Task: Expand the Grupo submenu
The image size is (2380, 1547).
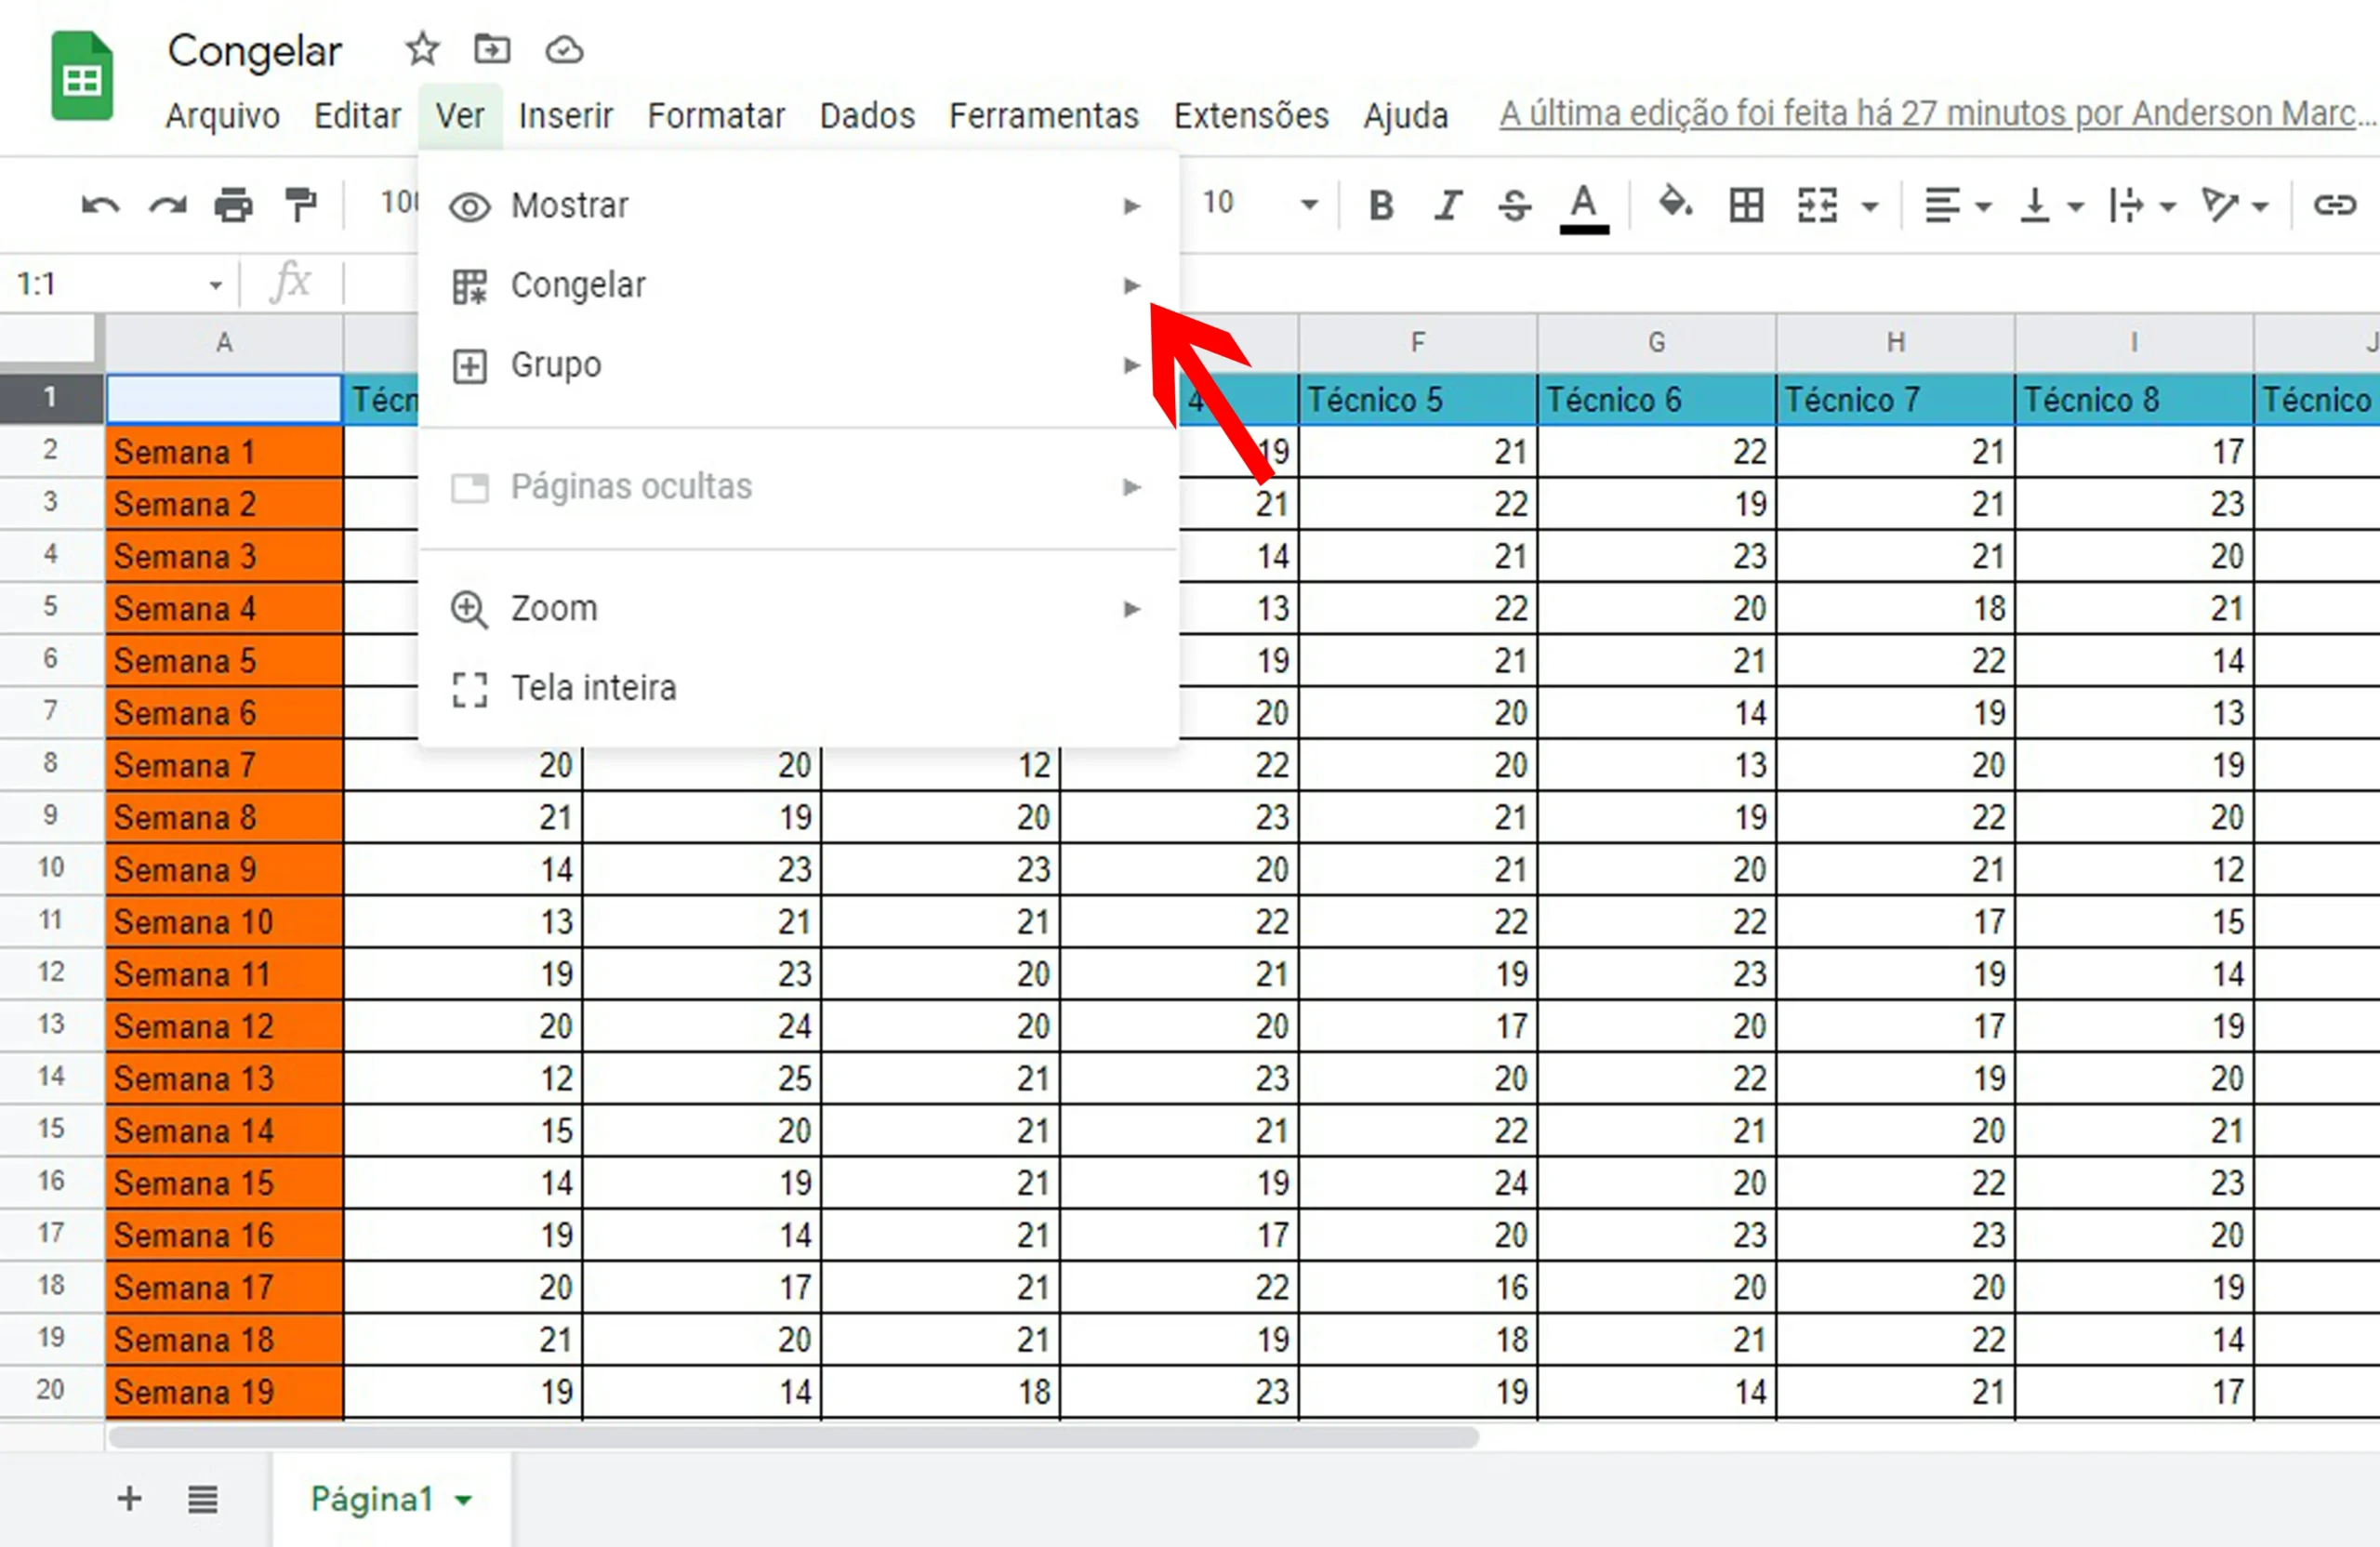Action: [798, 365]
